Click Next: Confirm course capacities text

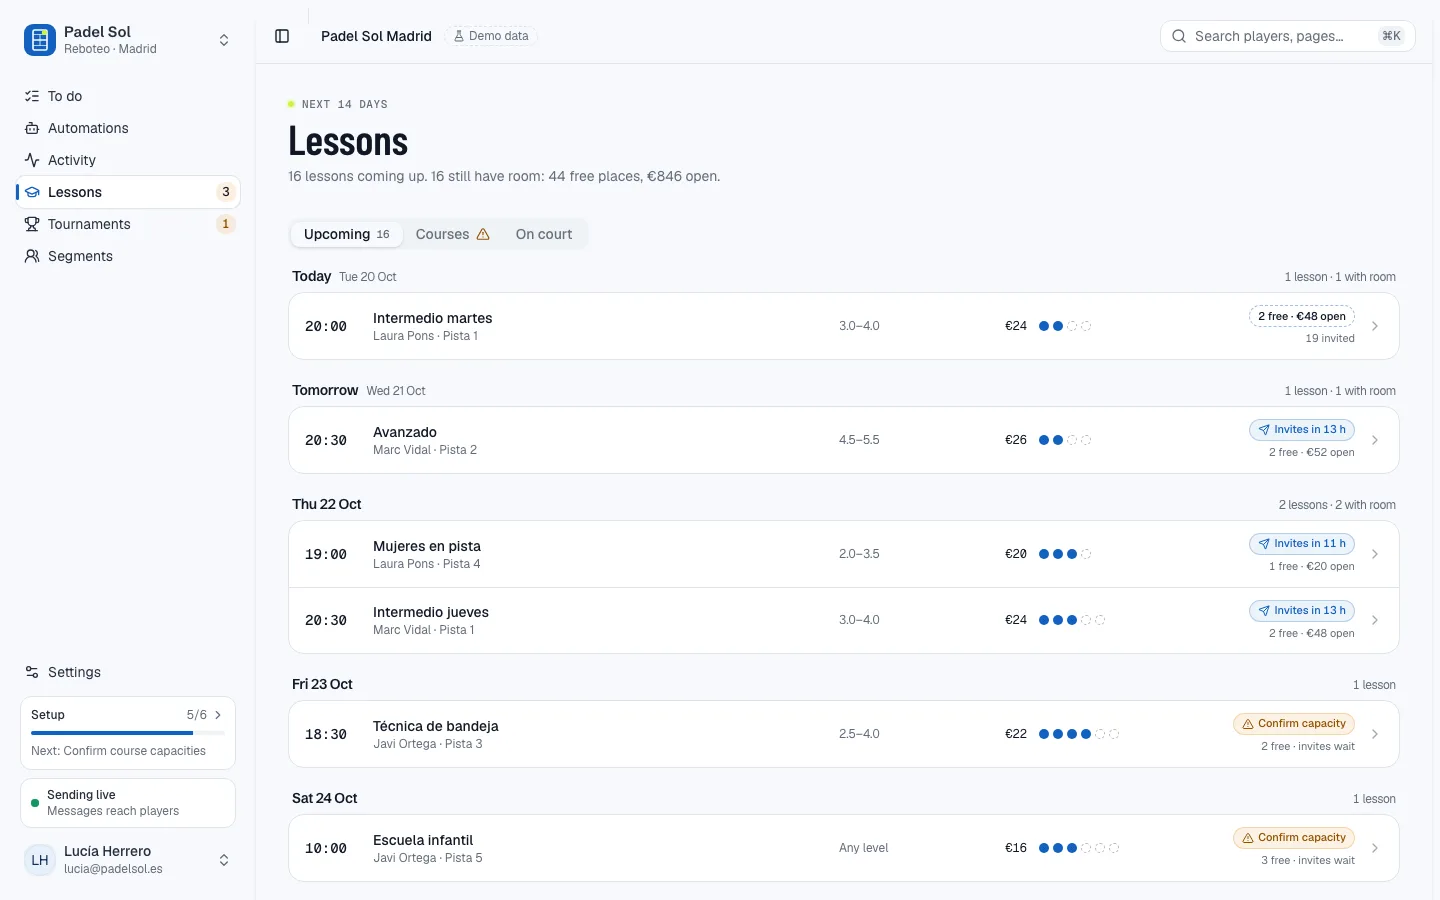[x=118, y=751]
